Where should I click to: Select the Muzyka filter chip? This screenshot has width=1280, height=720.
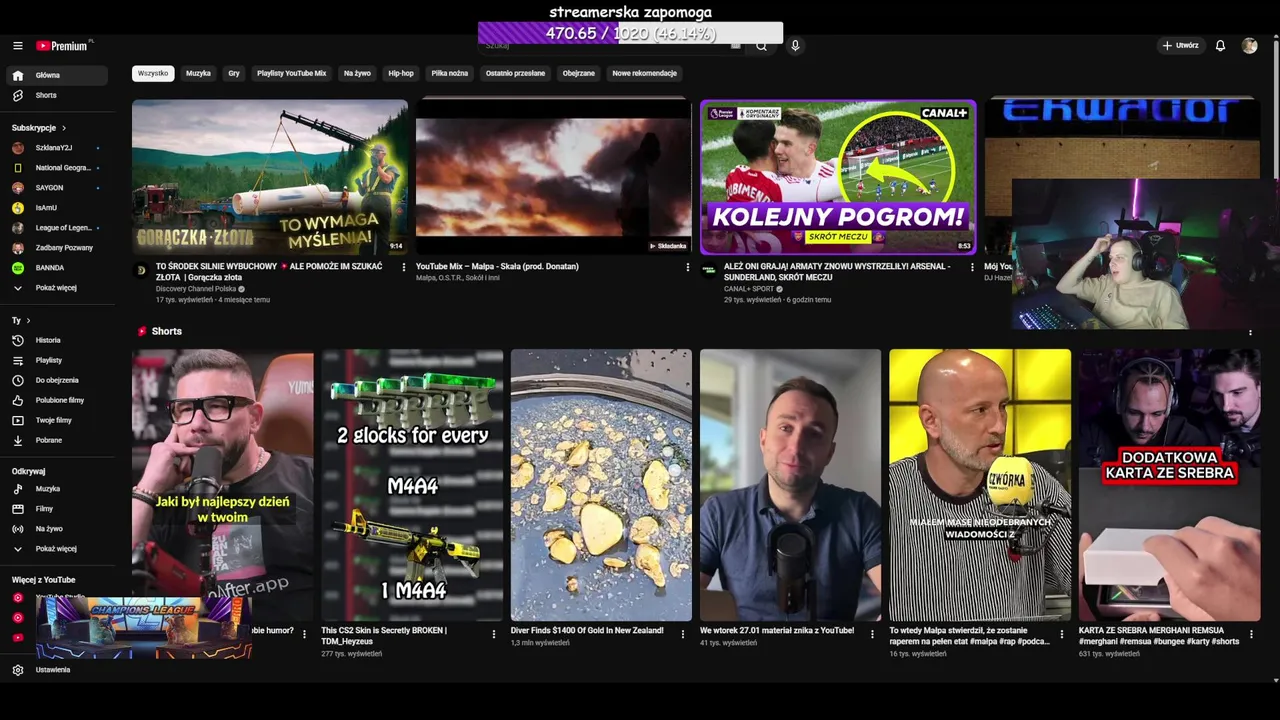coord(198,73)
